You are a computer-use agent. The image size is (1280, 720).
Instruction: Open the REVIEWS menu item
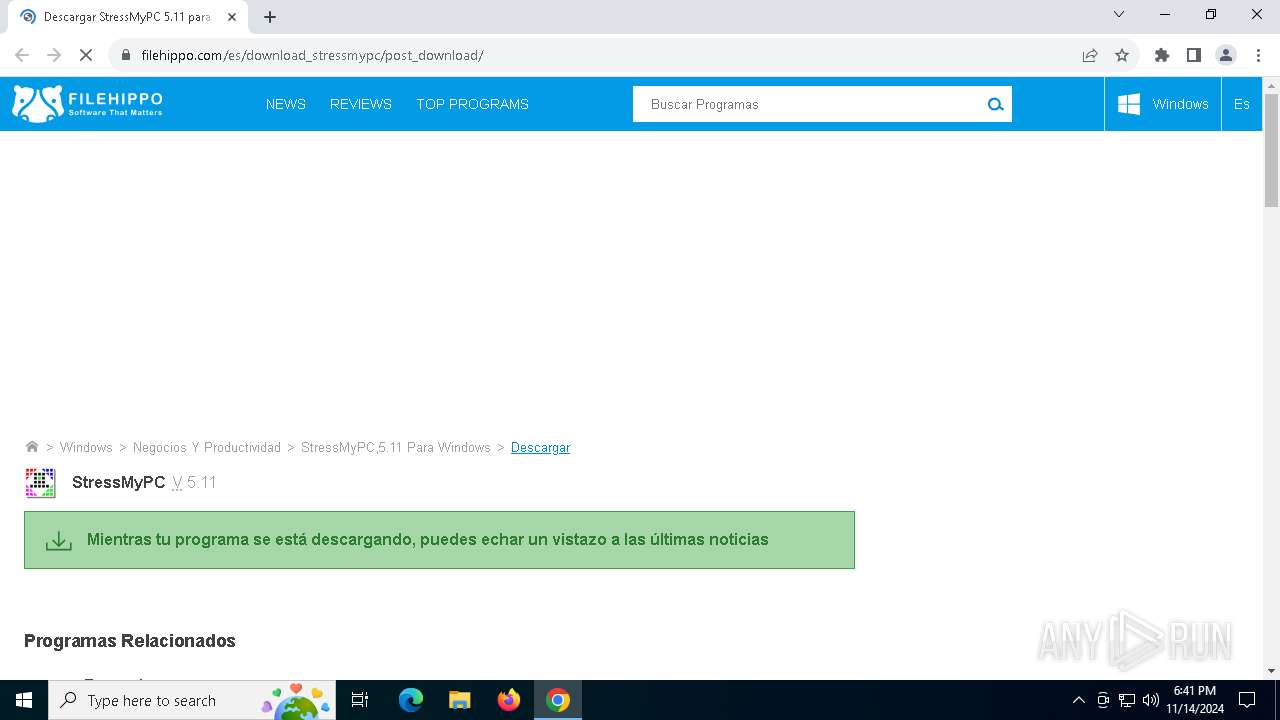pyautogui.click(x=361, y=104)
